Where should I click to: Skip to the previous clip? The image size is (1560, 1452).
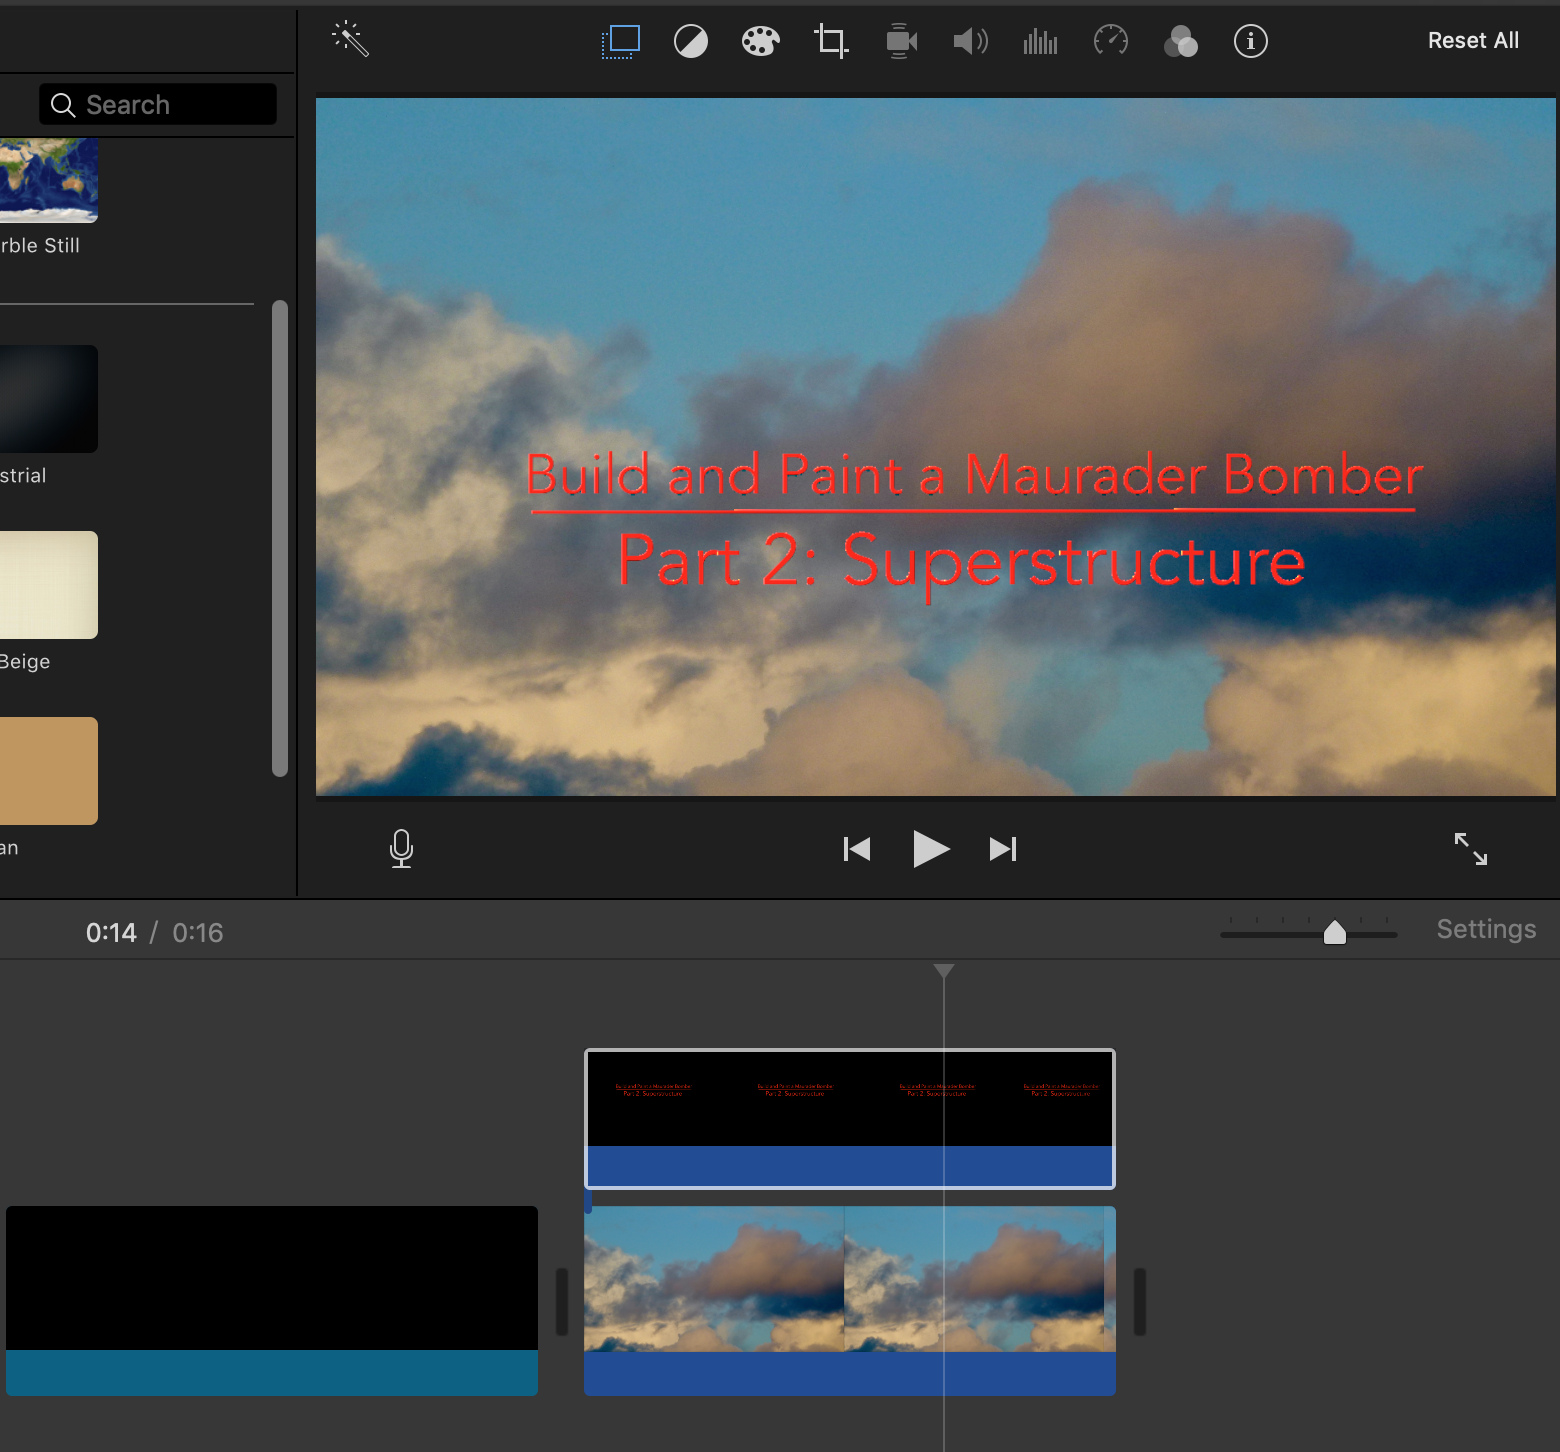857,849
